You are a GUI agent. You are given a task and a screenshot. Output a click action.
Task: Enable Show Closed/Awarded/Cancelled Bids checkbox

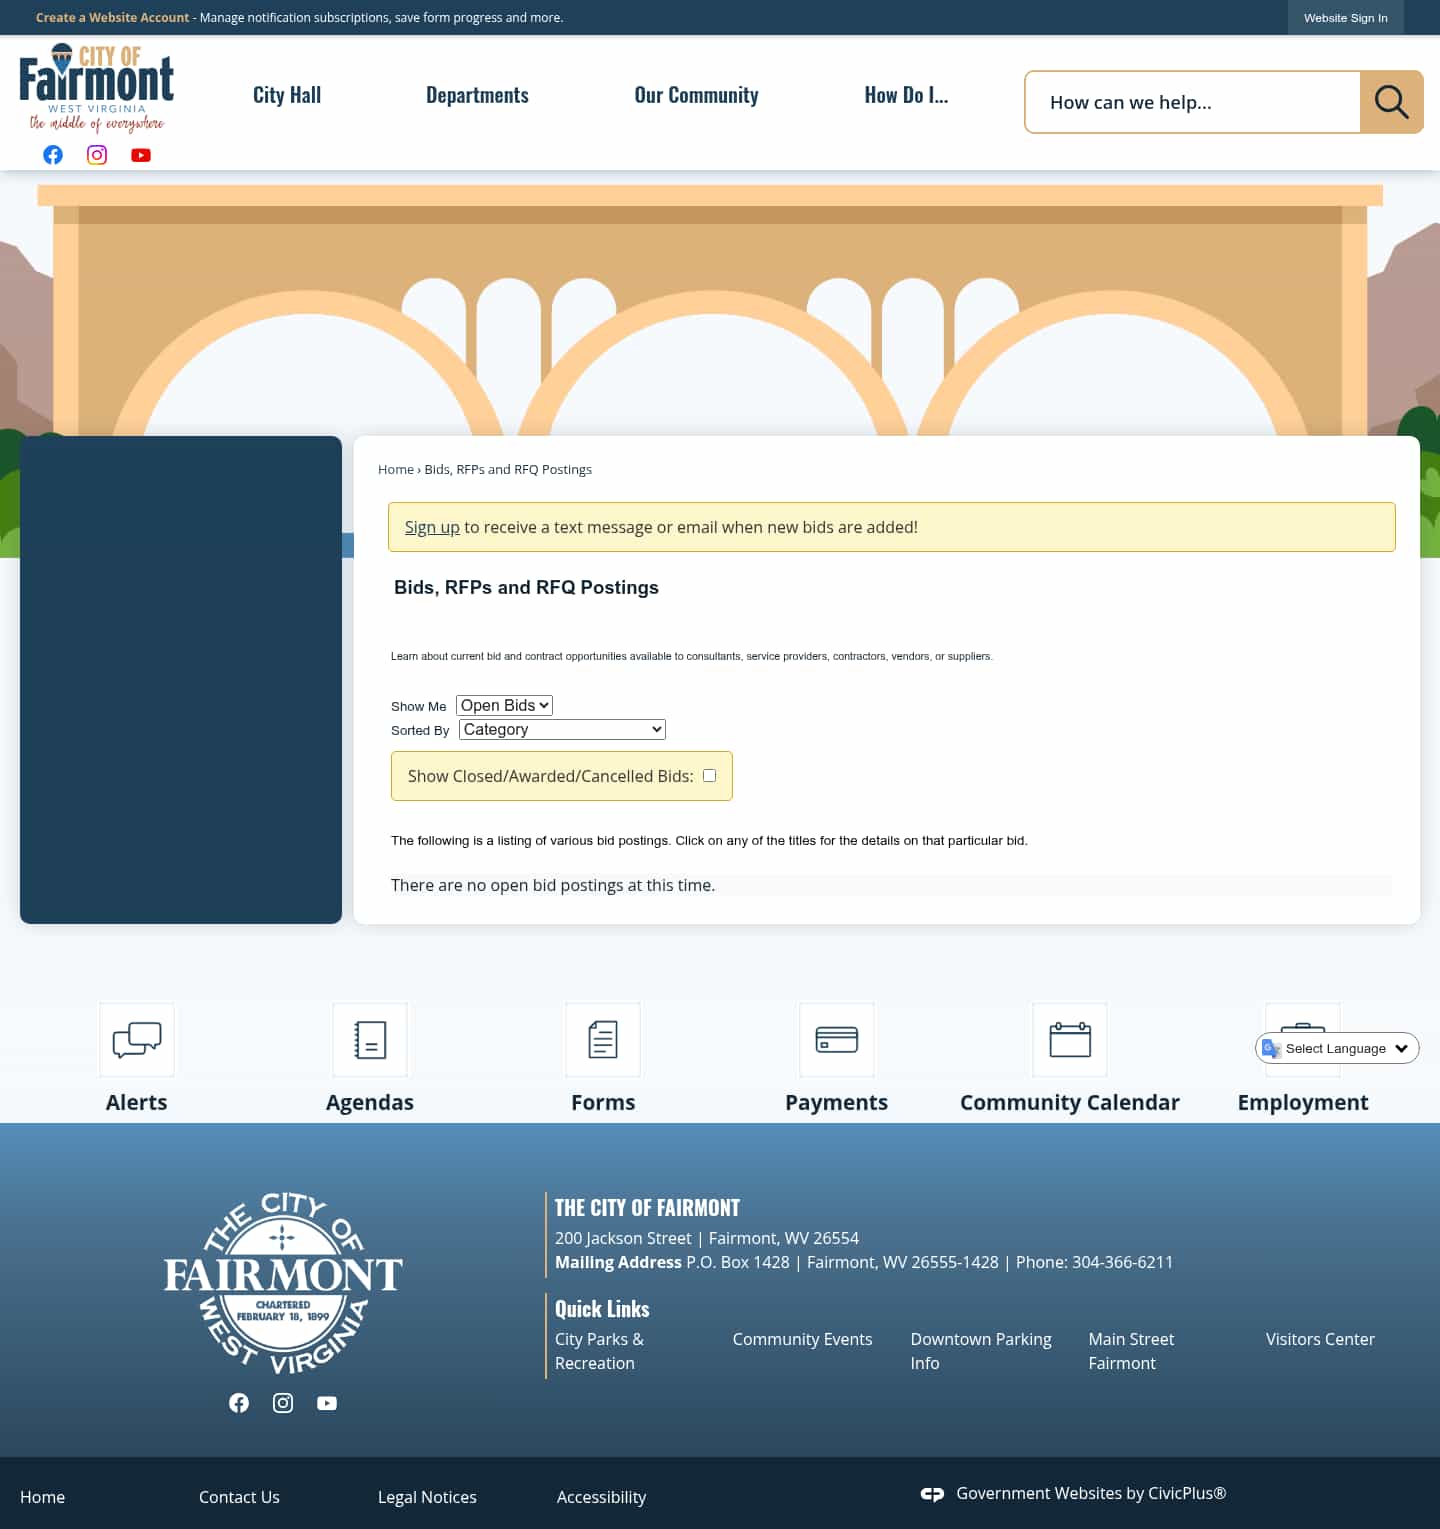coord(709,775)
